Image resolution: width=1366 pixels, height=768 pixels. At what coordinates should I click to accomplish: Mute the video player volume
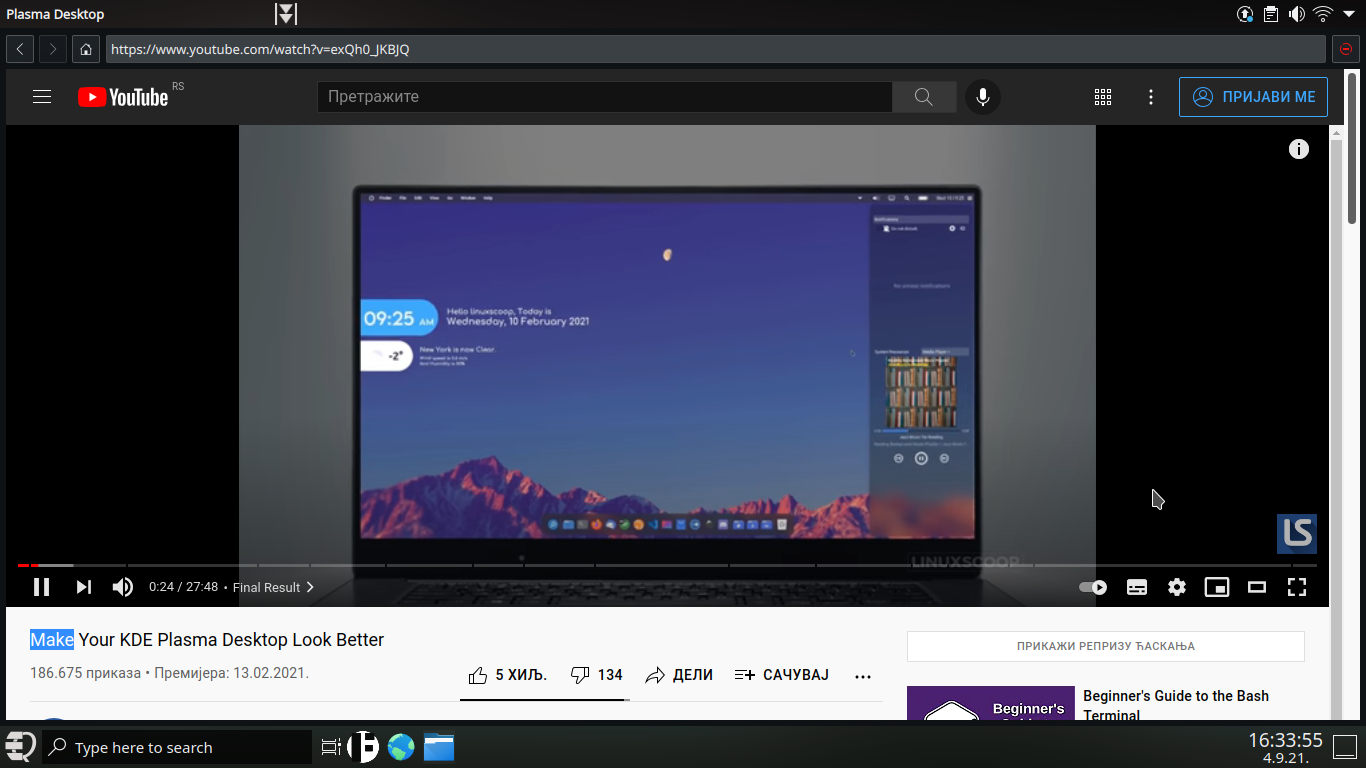pos(123,587)
